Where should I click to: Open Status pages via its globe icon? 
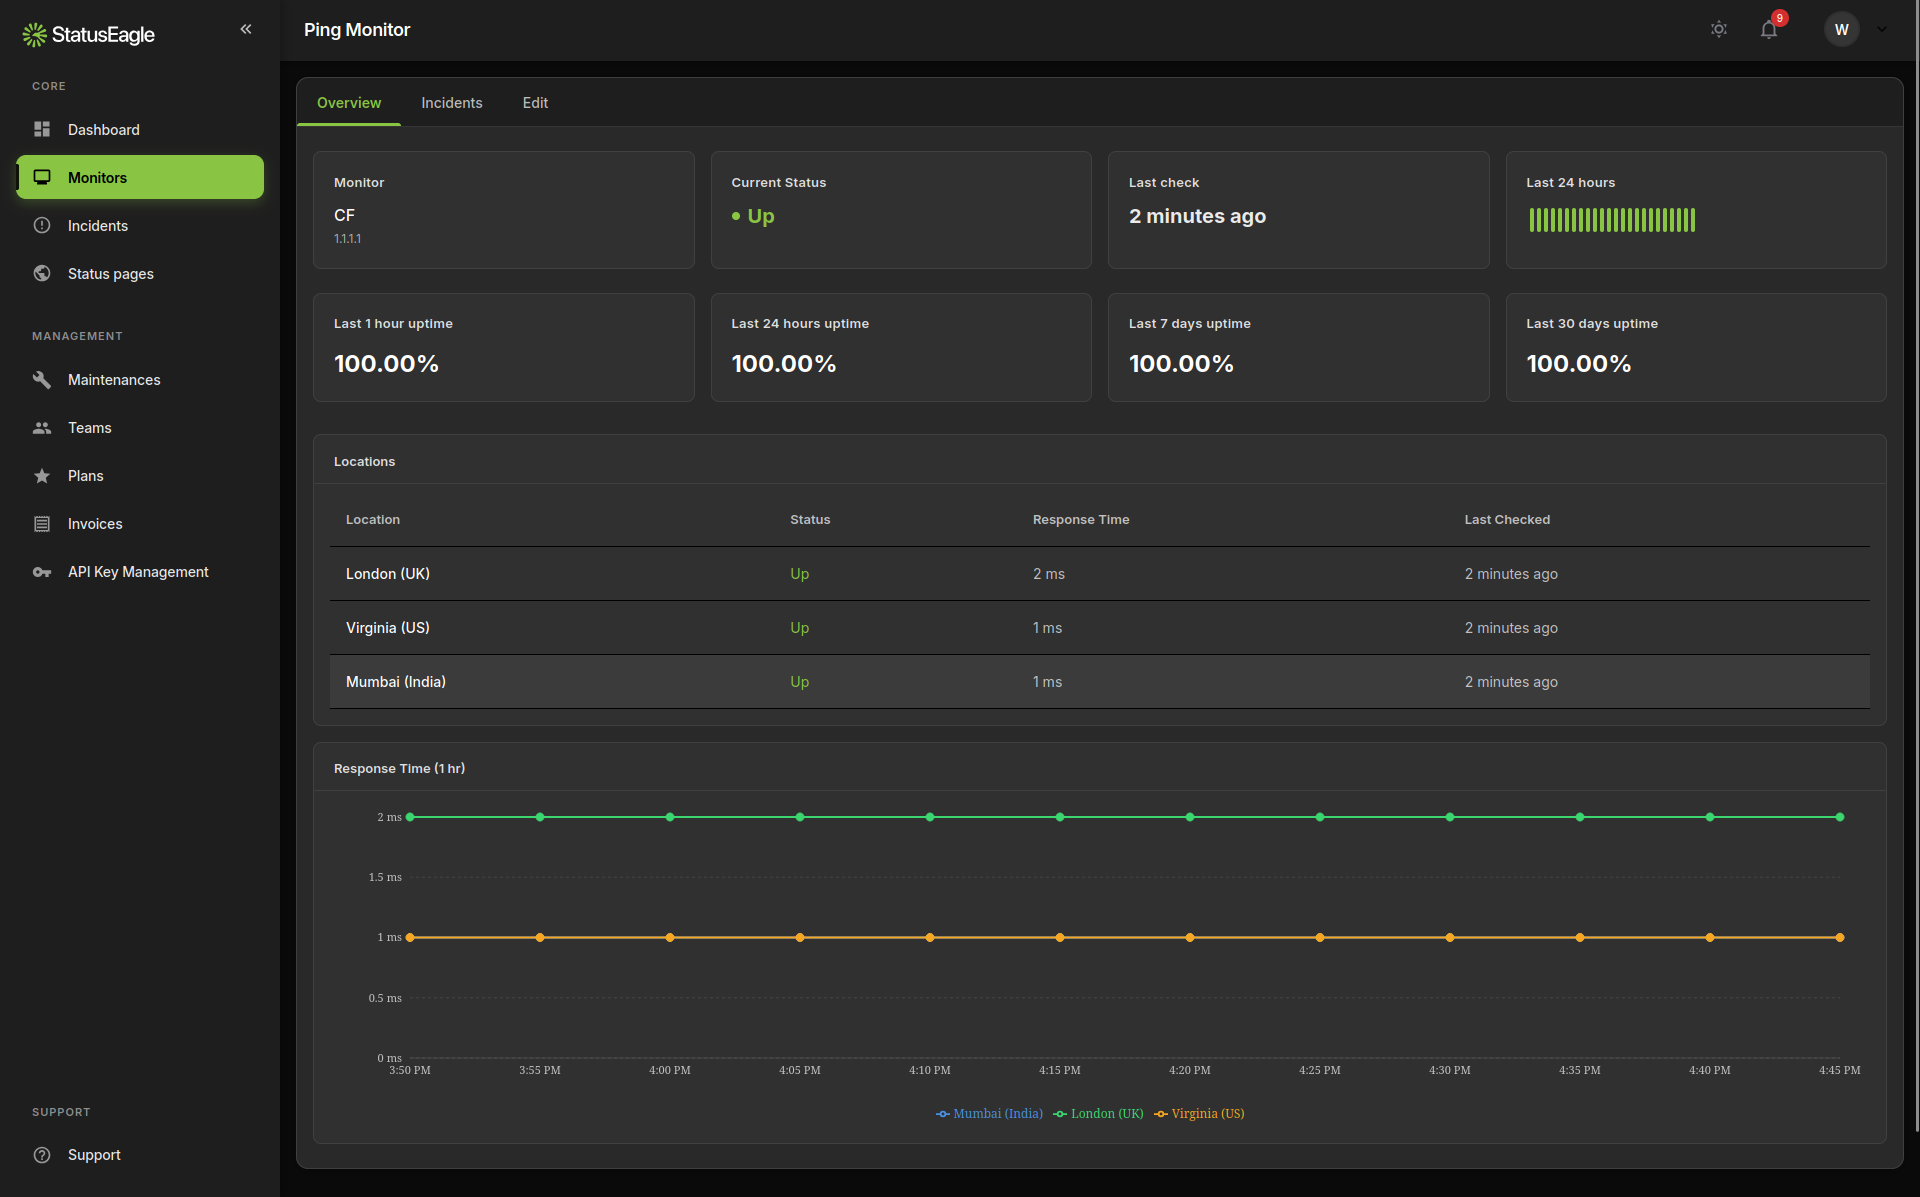pos(42,273)
